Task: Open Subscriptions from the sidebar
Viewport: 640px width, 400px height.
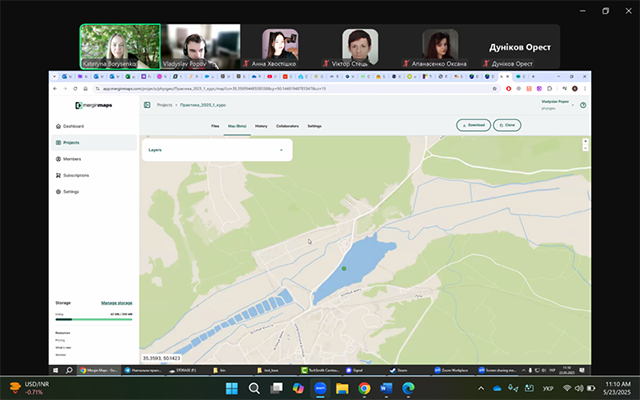Action: pyautogui.click(x=75, y=175)
